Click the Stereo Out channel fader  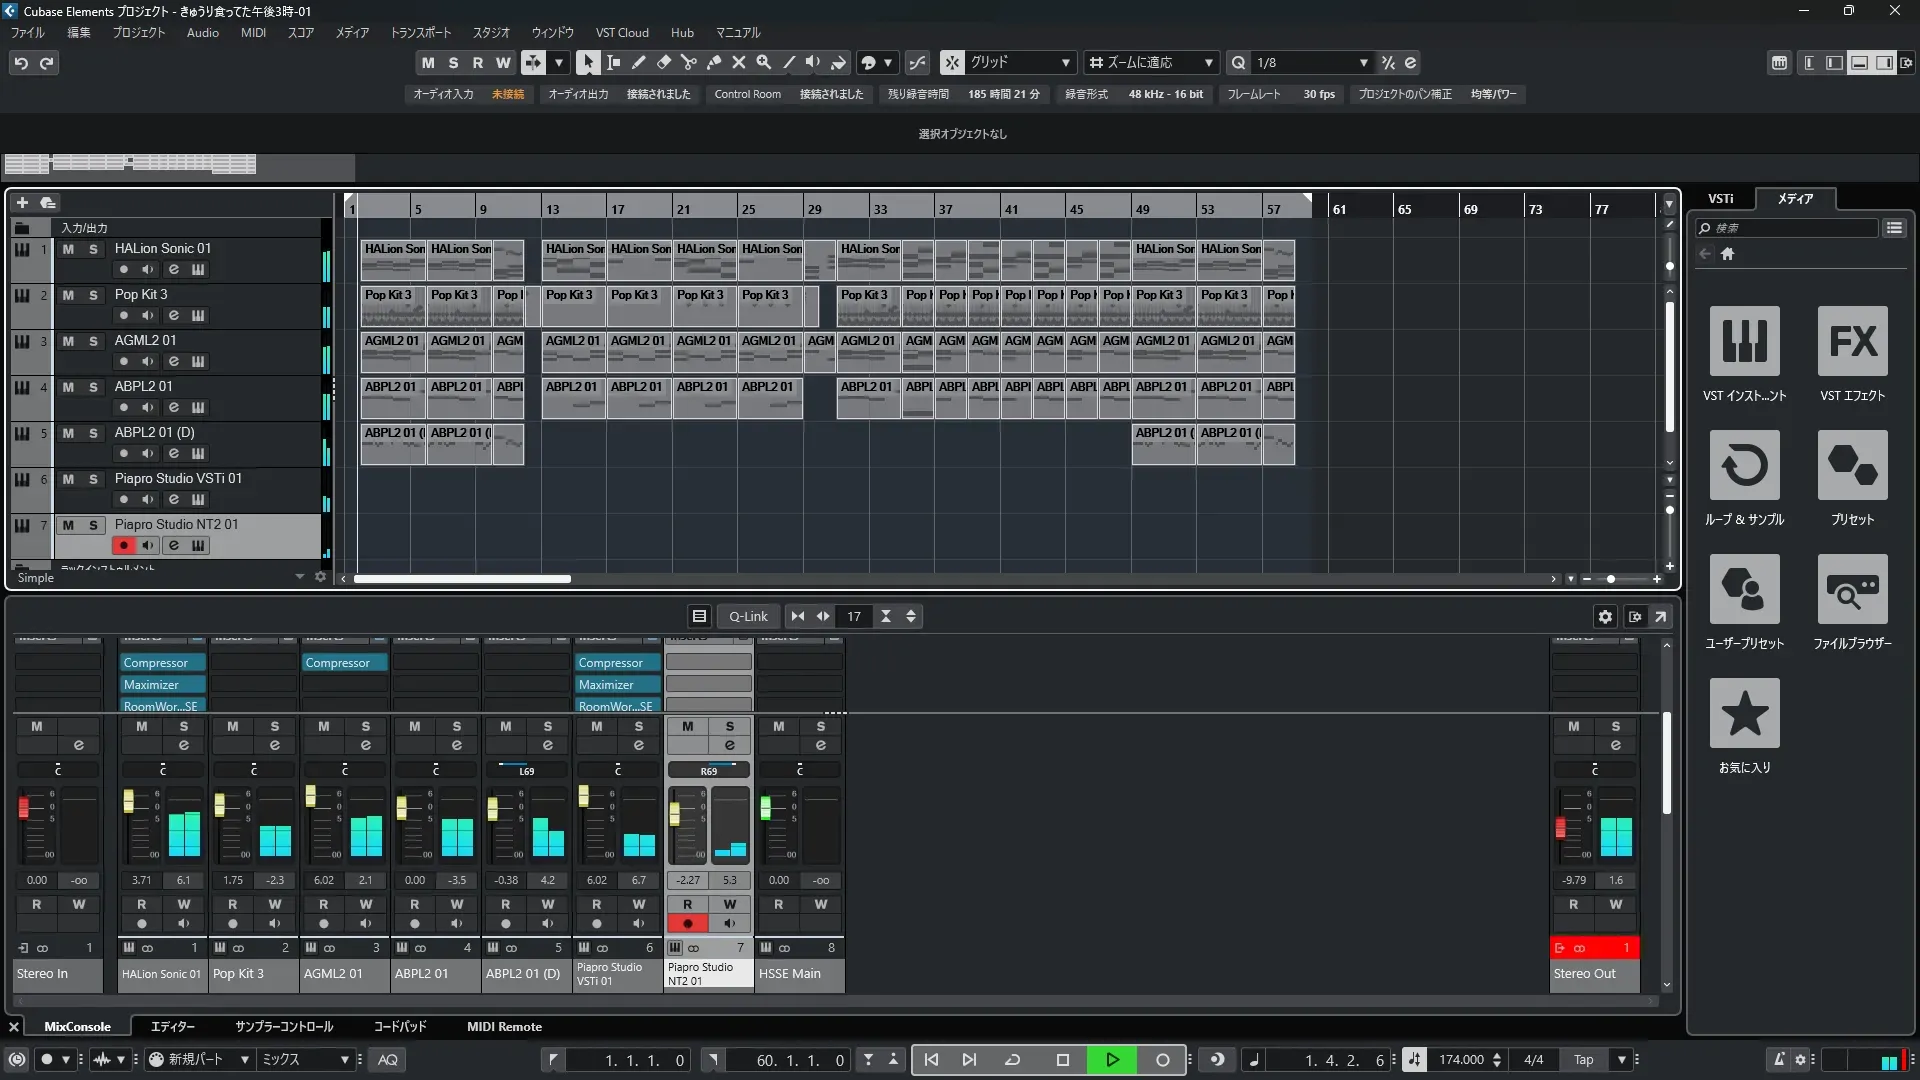tap(1560, 828)
